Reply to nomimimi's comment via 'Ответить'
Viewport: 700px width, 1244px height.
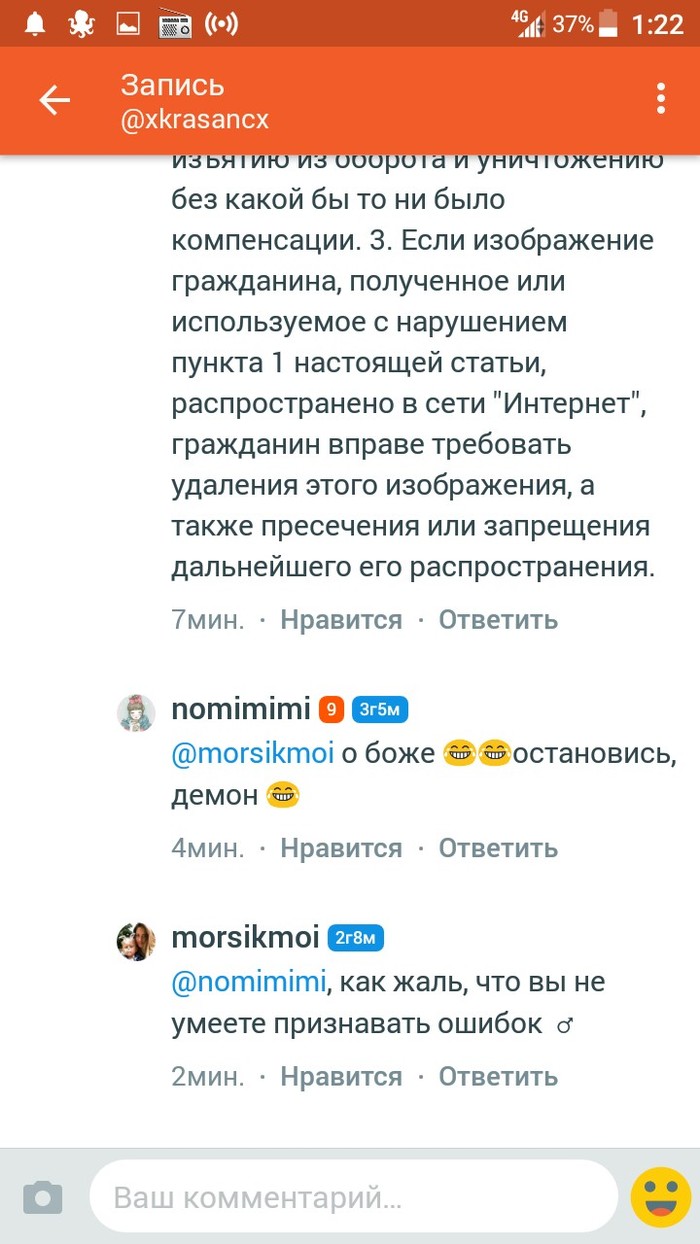(x=498, y=848)
